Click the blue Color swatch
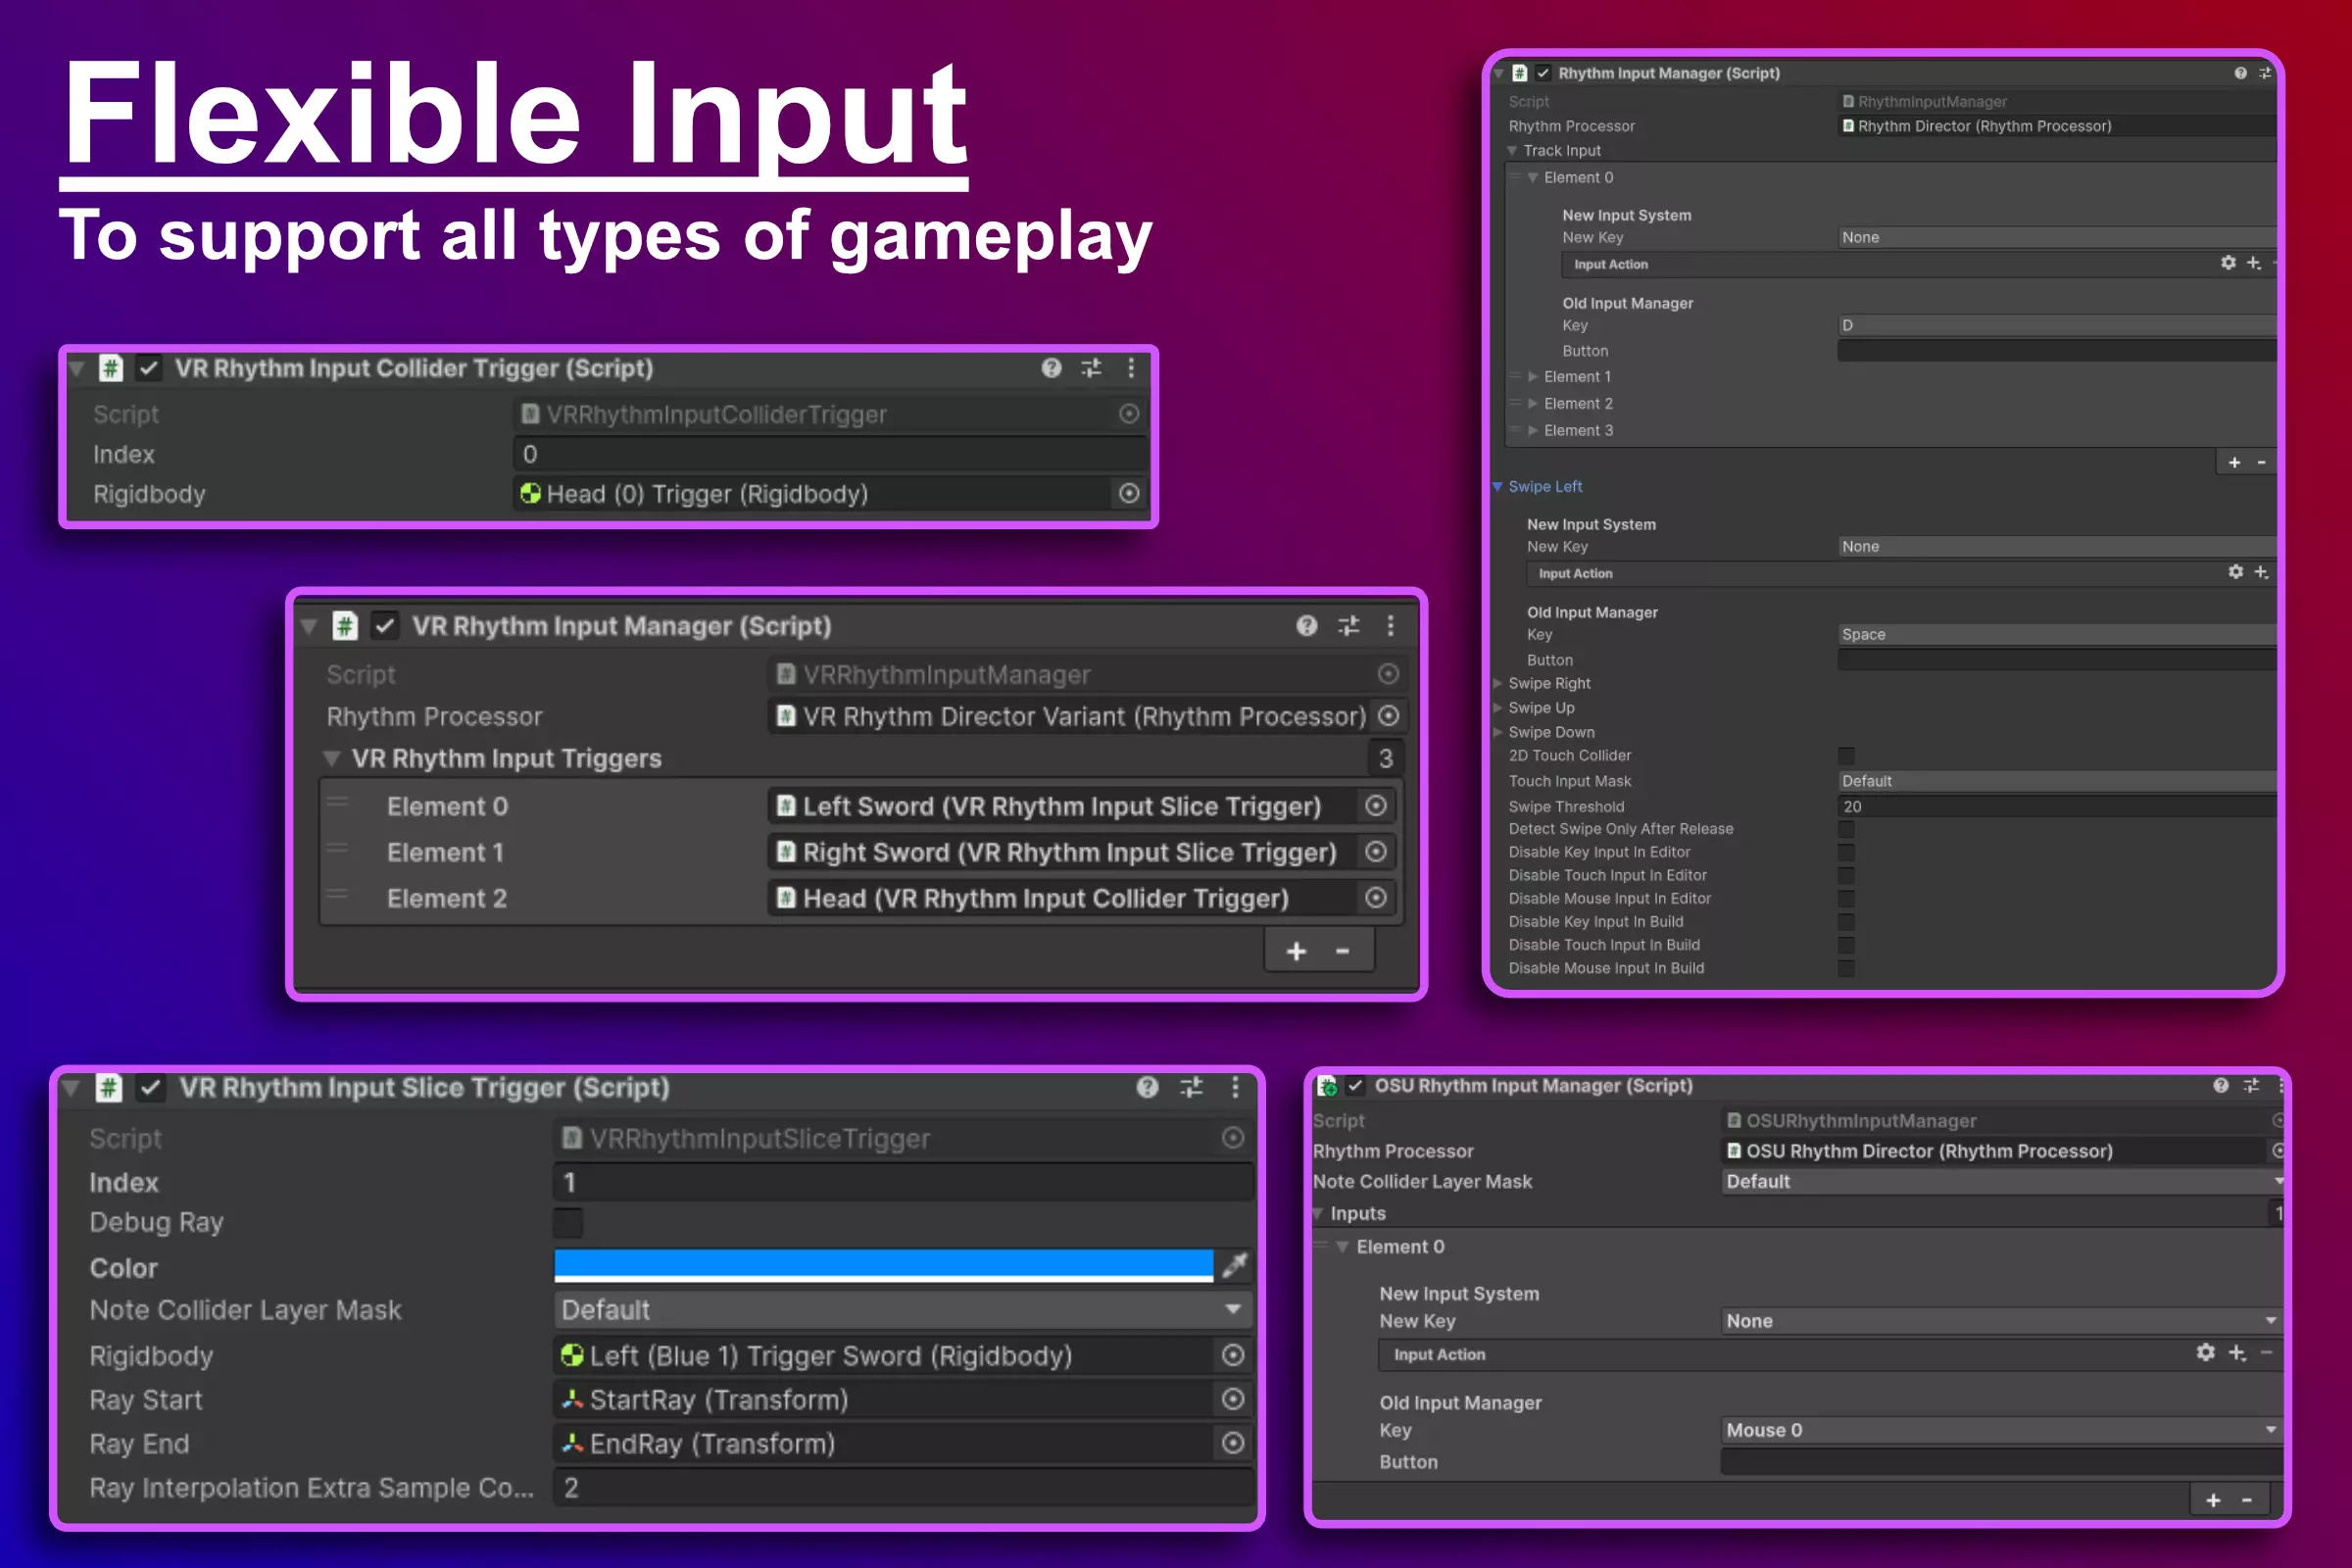The height and width of the screenshot is (1568, 2352). click(883, 1266)
